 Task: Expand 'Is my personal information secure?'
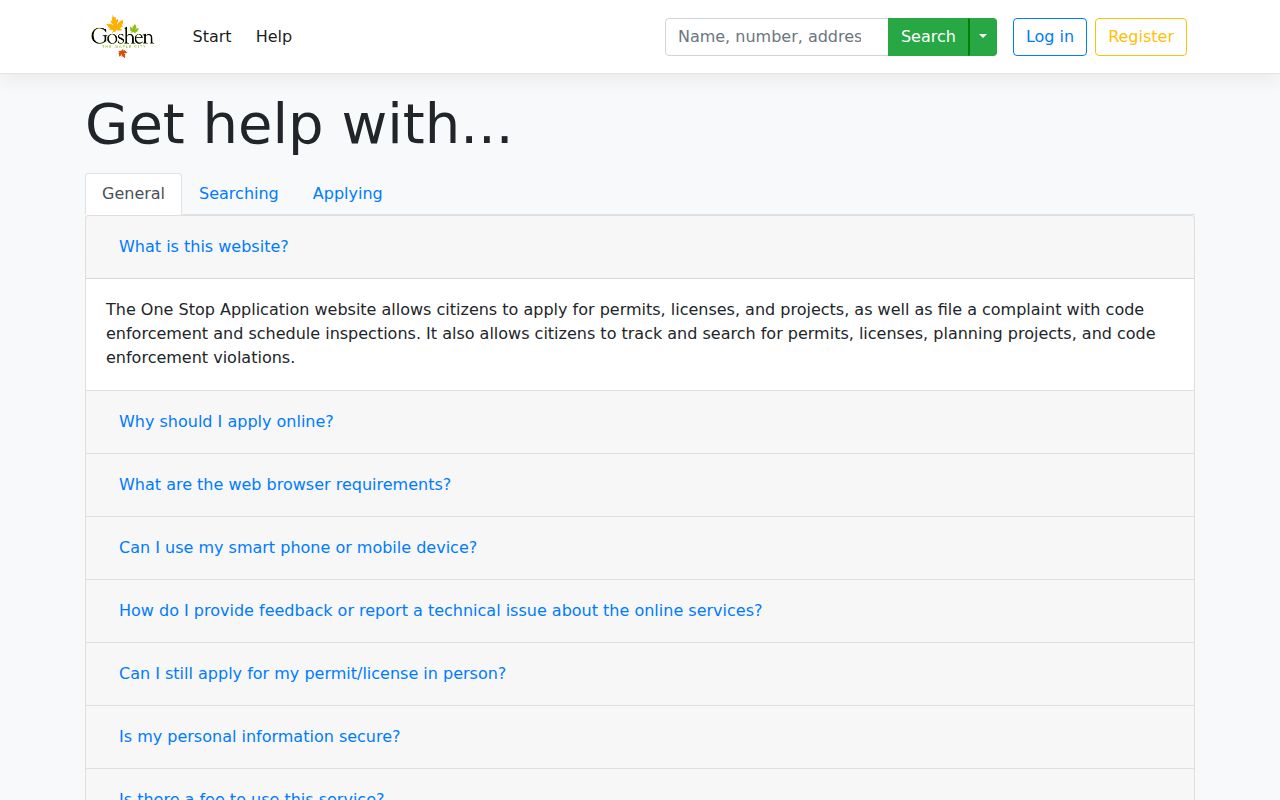coord(259,736)
